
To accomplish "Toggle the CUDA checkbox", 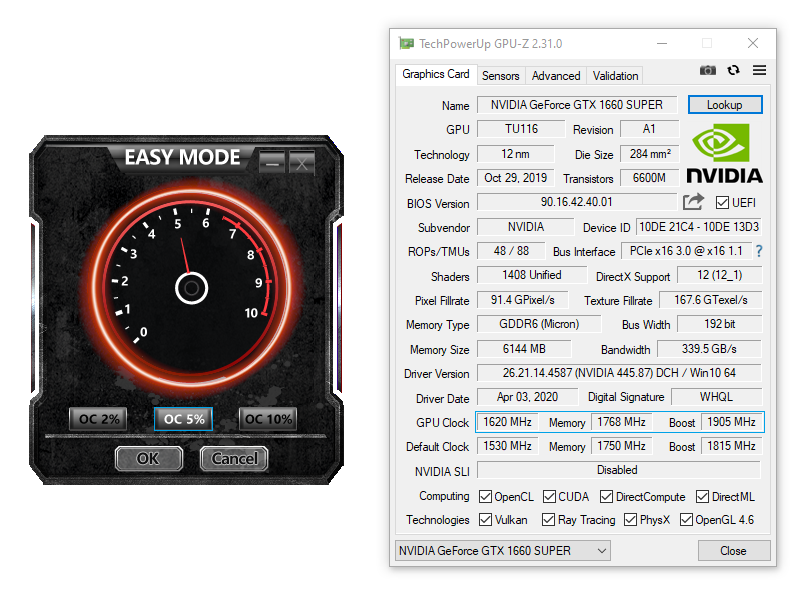I will point(549,497).
